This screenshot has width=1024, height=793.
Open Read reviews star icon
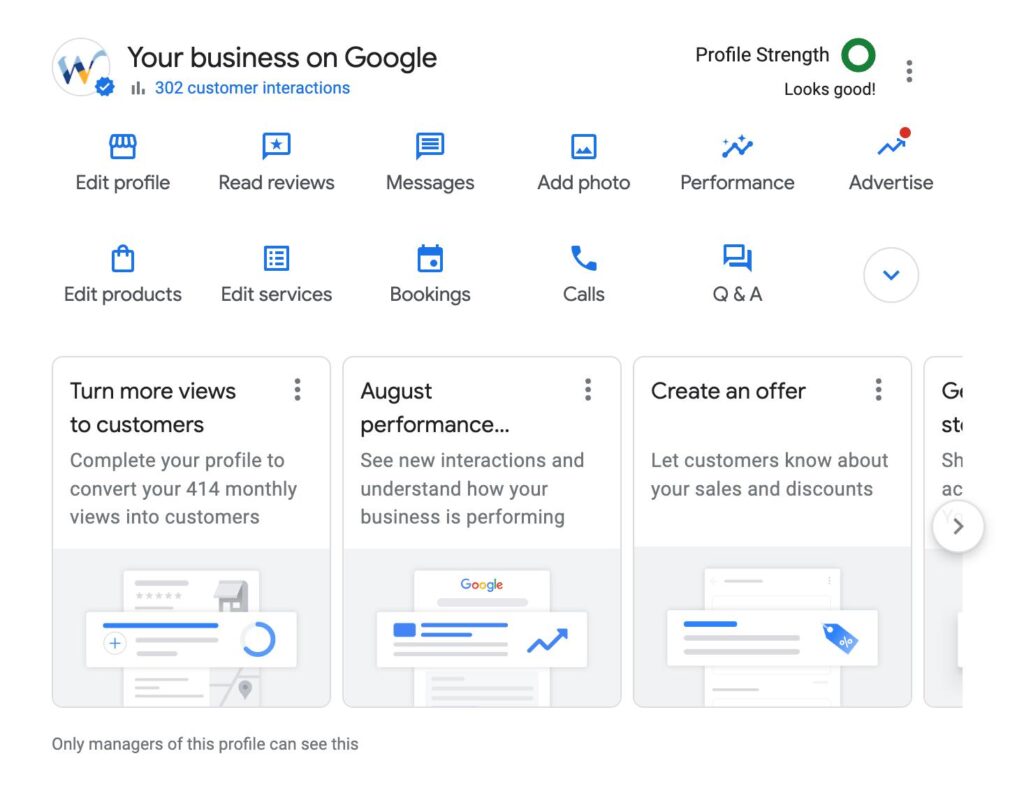[x=276, y=146]
